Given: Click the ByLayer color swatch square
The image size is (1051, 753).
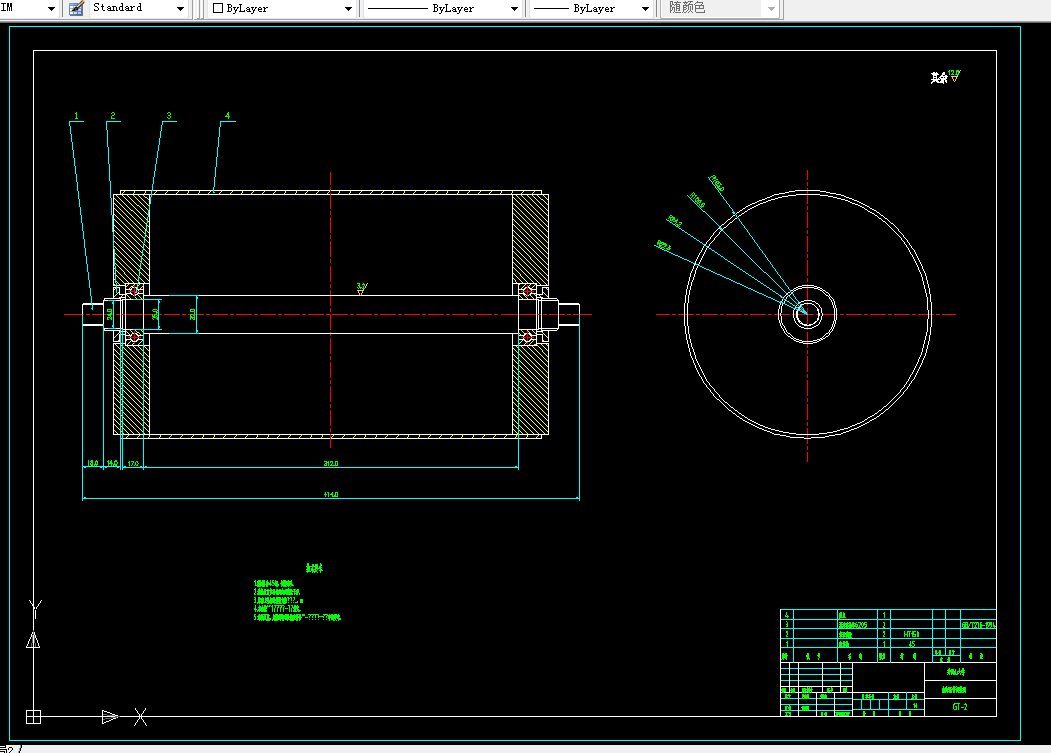Looking at the screenshot, I should tap(218, 8).
